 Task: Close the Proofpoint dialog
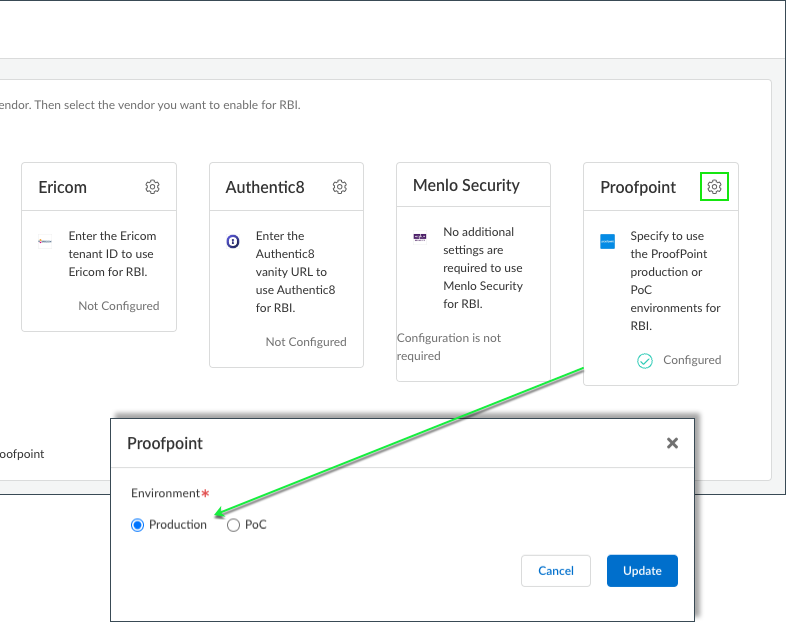(672, 443)
